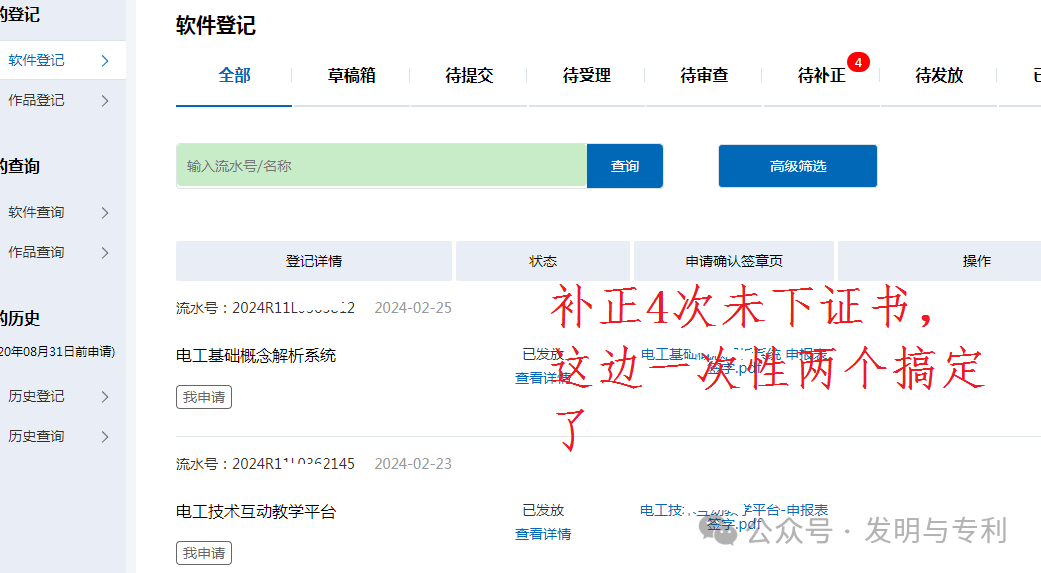Expand the 作品查询 chevron arrow
Image resolution: width=1041 pixels, height=573 pixels.
(x=105, y=252)
